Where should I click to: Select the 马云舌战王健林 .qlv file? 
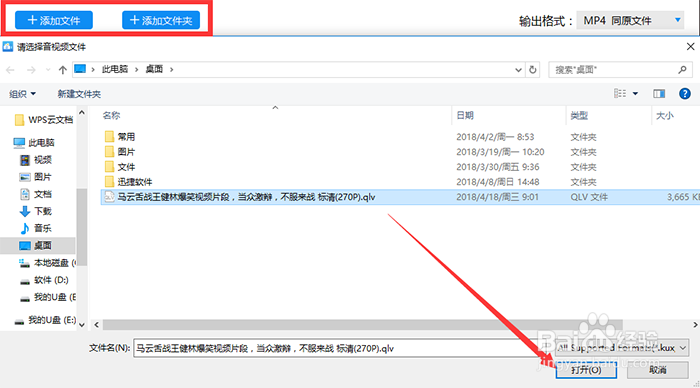click(x=400, y=197)
